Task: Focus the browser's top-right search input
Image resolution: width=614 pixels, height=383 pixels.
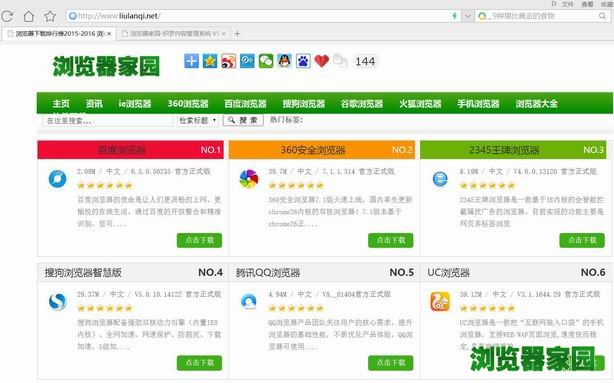Action: tap(542, 16)
